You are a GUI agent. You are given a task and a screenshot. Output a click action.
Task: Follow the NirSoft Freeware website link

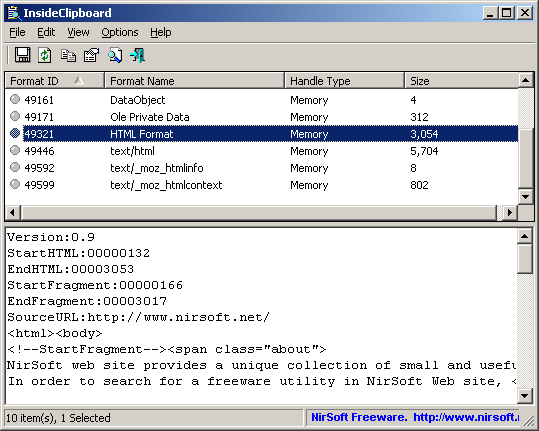coord(415,417)
